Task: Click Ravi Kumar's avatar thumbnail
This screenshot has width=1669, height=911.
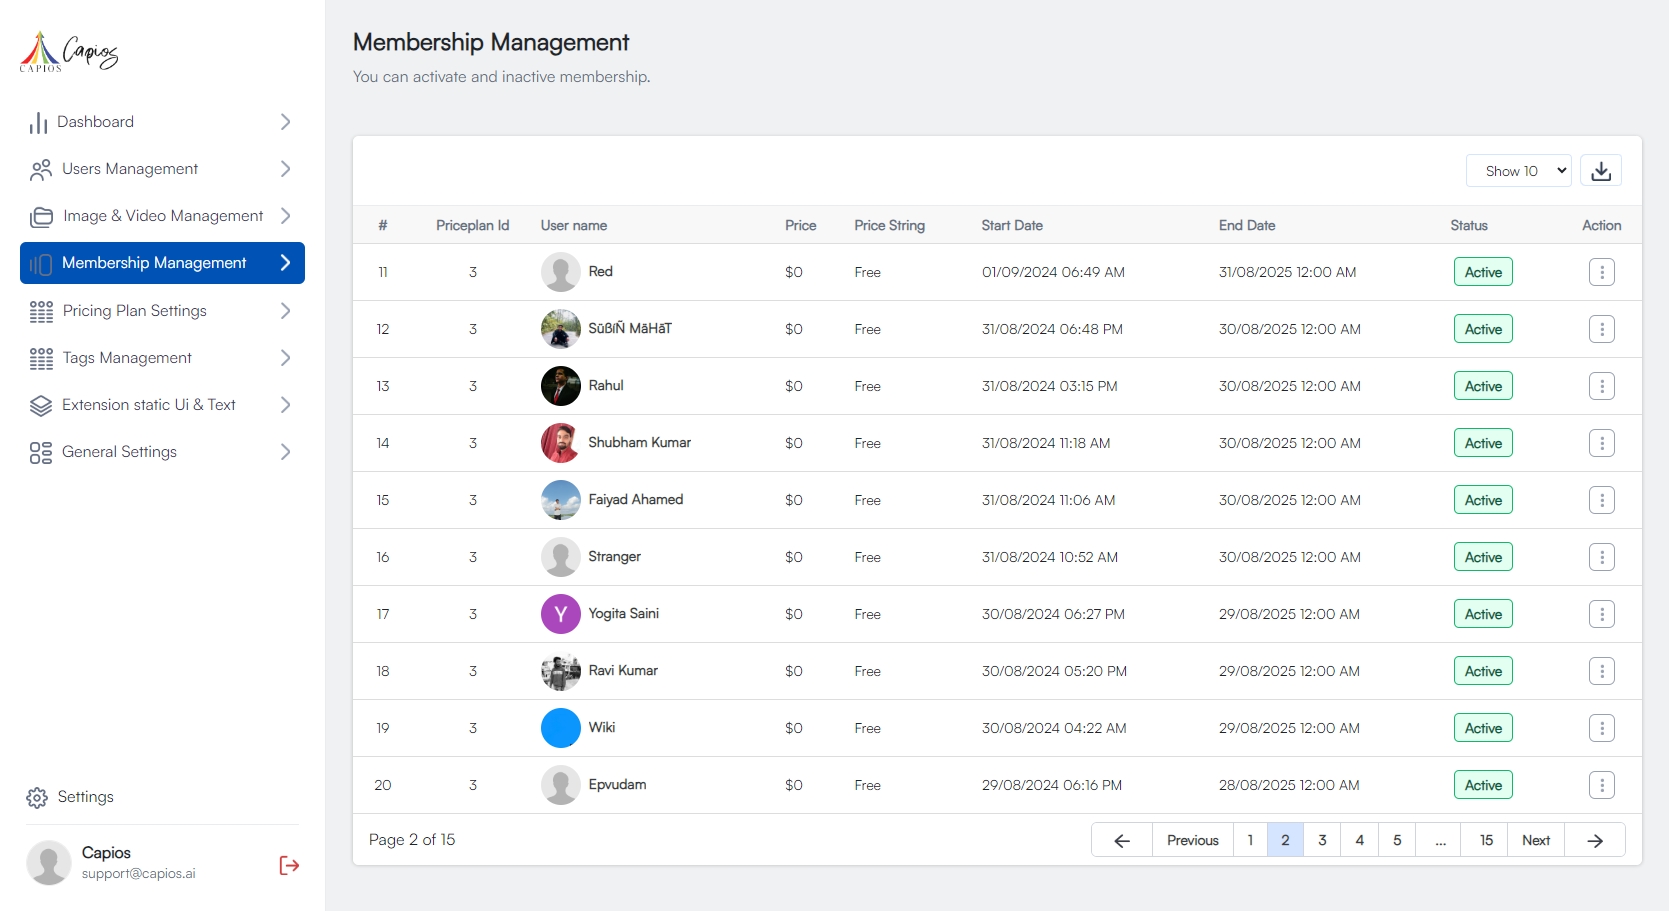Action: pos(561,671)
